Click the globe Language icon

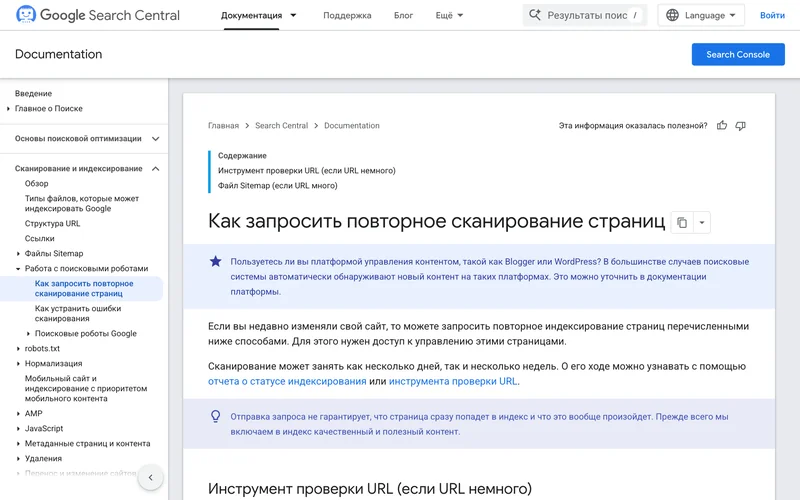[672, 15]
